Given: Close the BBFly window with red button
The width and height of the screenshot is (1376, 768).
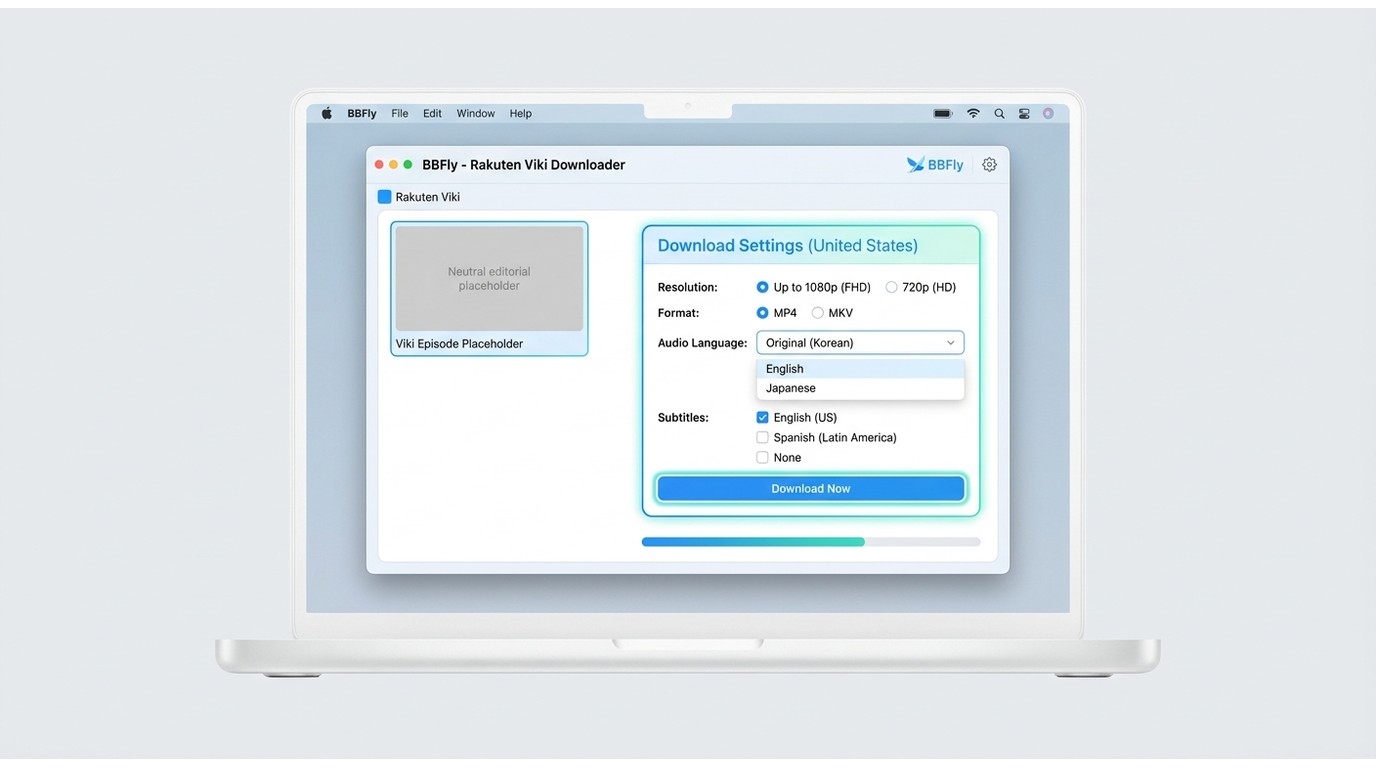Looking at the screenshot, I should 379,165.
